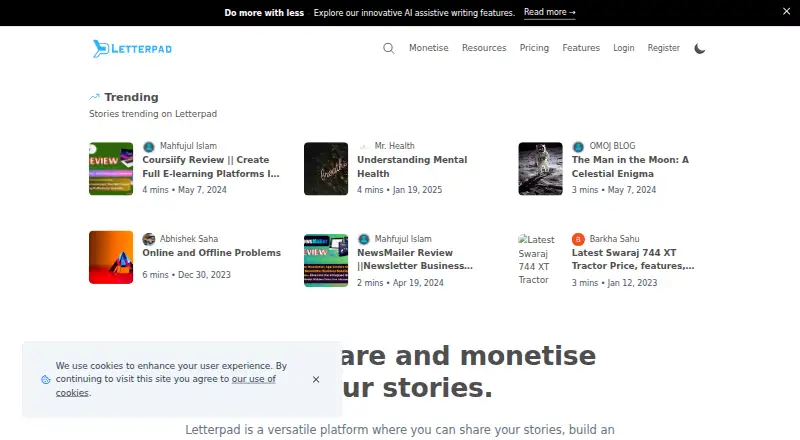The height and width of the screenshot is (440, 800).
Task: Open the Resources menu item
Action: click(484, 48)
